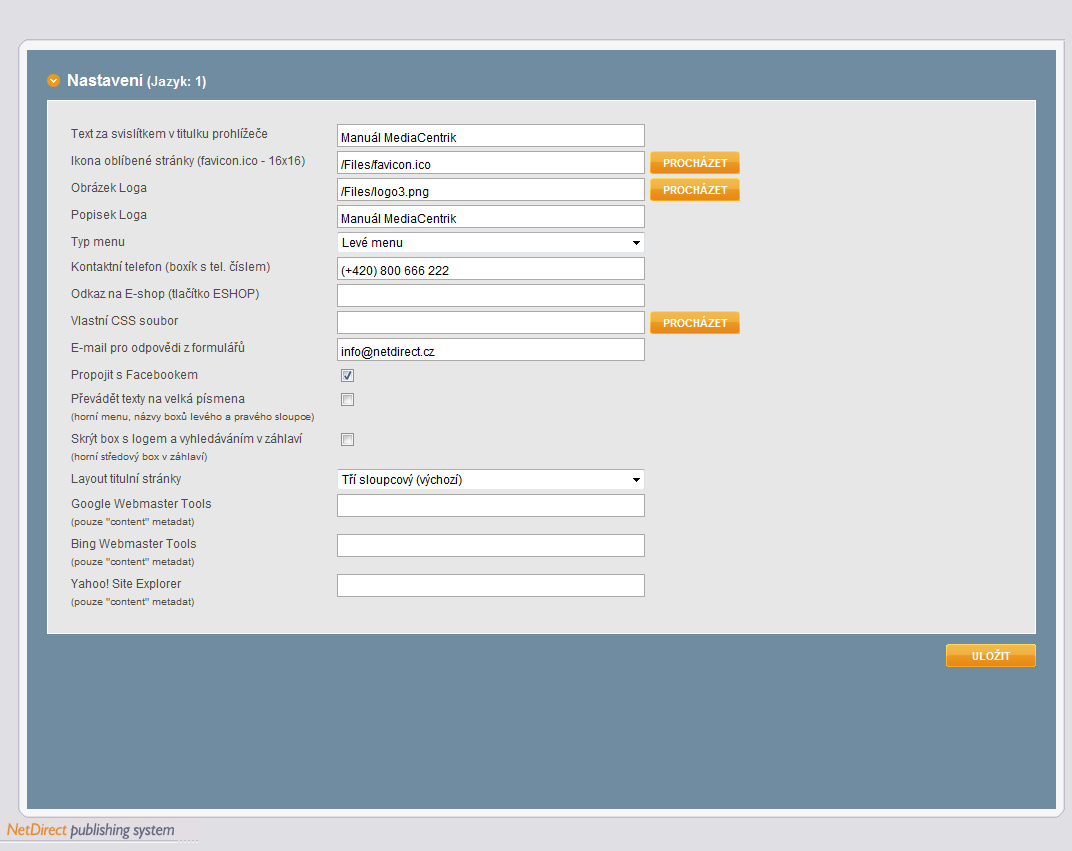Focus the Odkaz na E-shop field
The height and width of the screenshot is (851, 1072).
(491, 295)
